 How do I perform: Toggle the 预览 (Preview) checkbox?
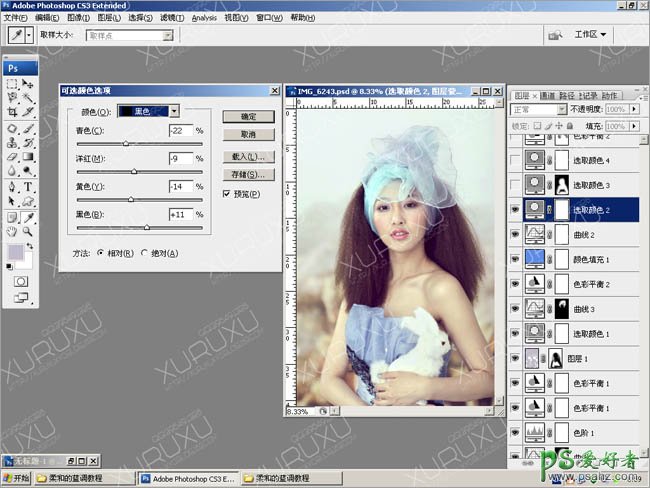227,194
